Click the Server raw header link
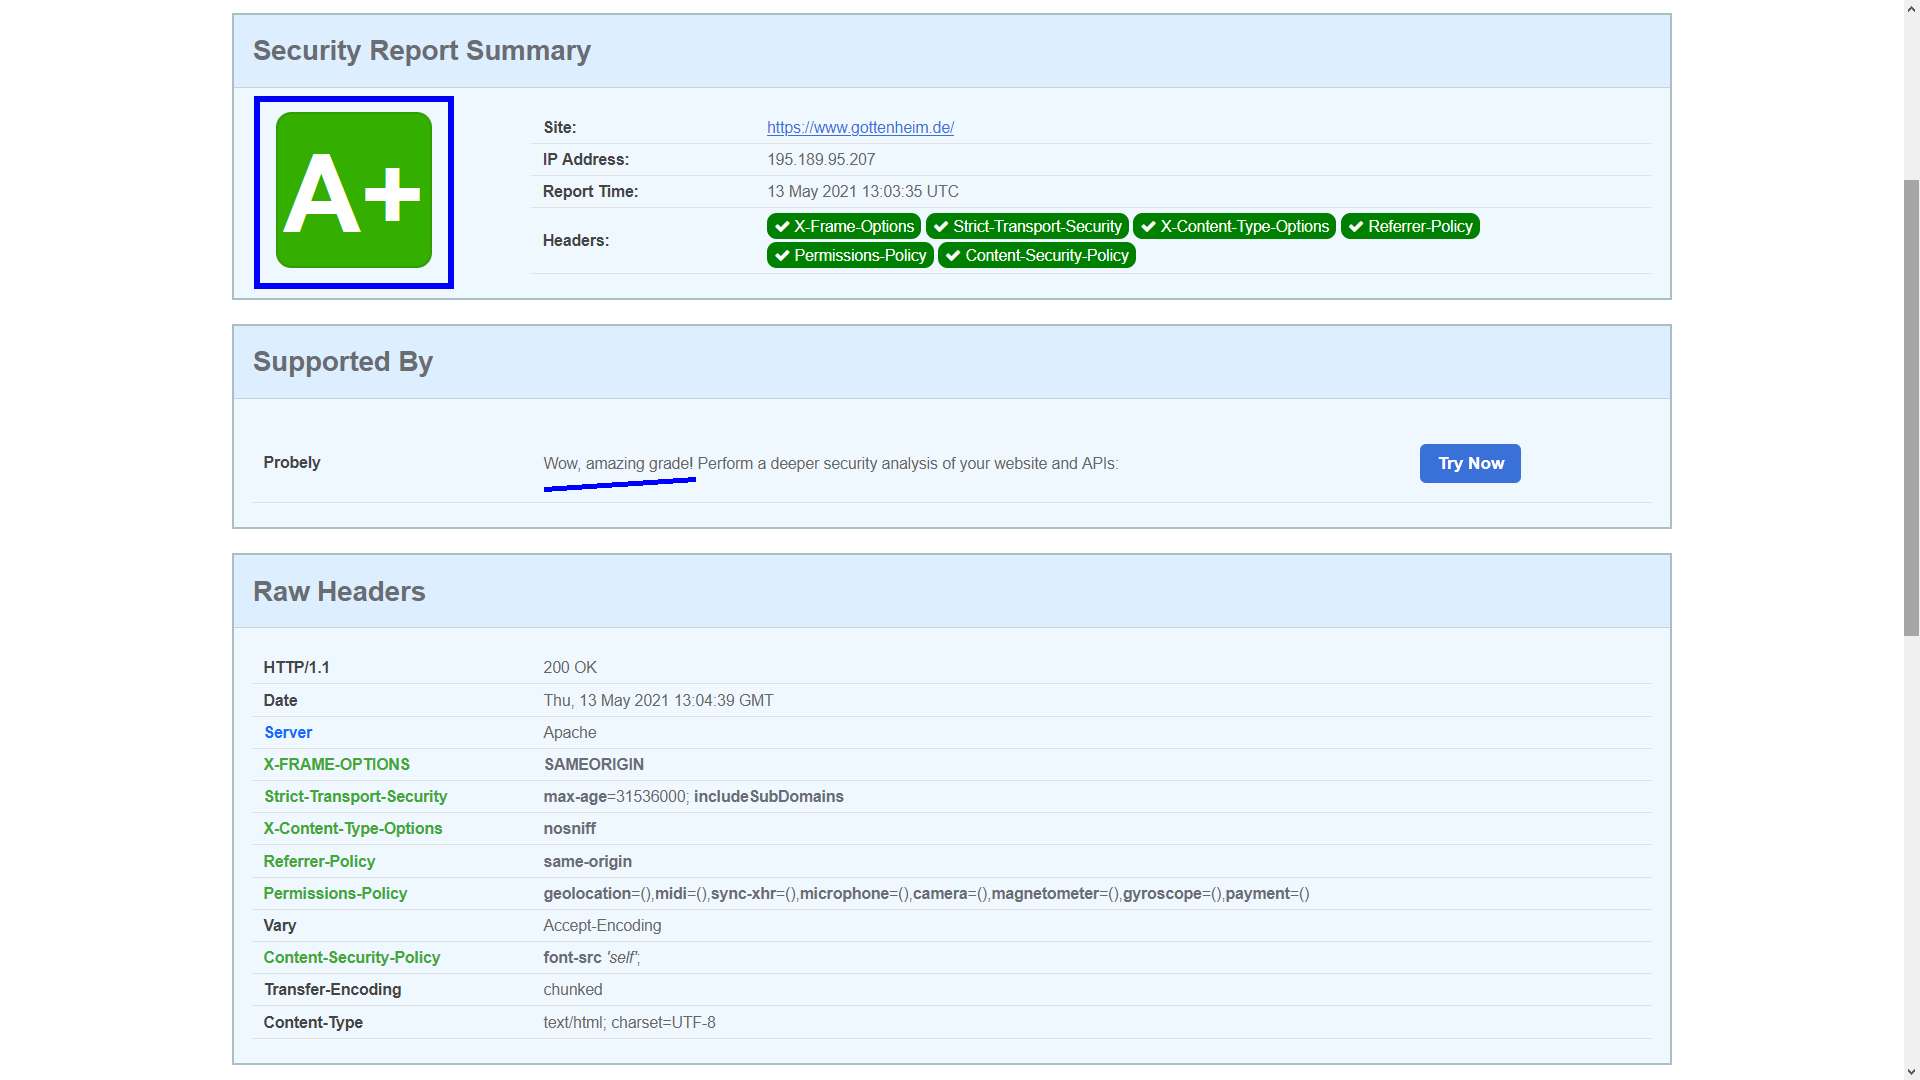Viewport: 1920px width, 1080px height. click(x=288, y=733)
